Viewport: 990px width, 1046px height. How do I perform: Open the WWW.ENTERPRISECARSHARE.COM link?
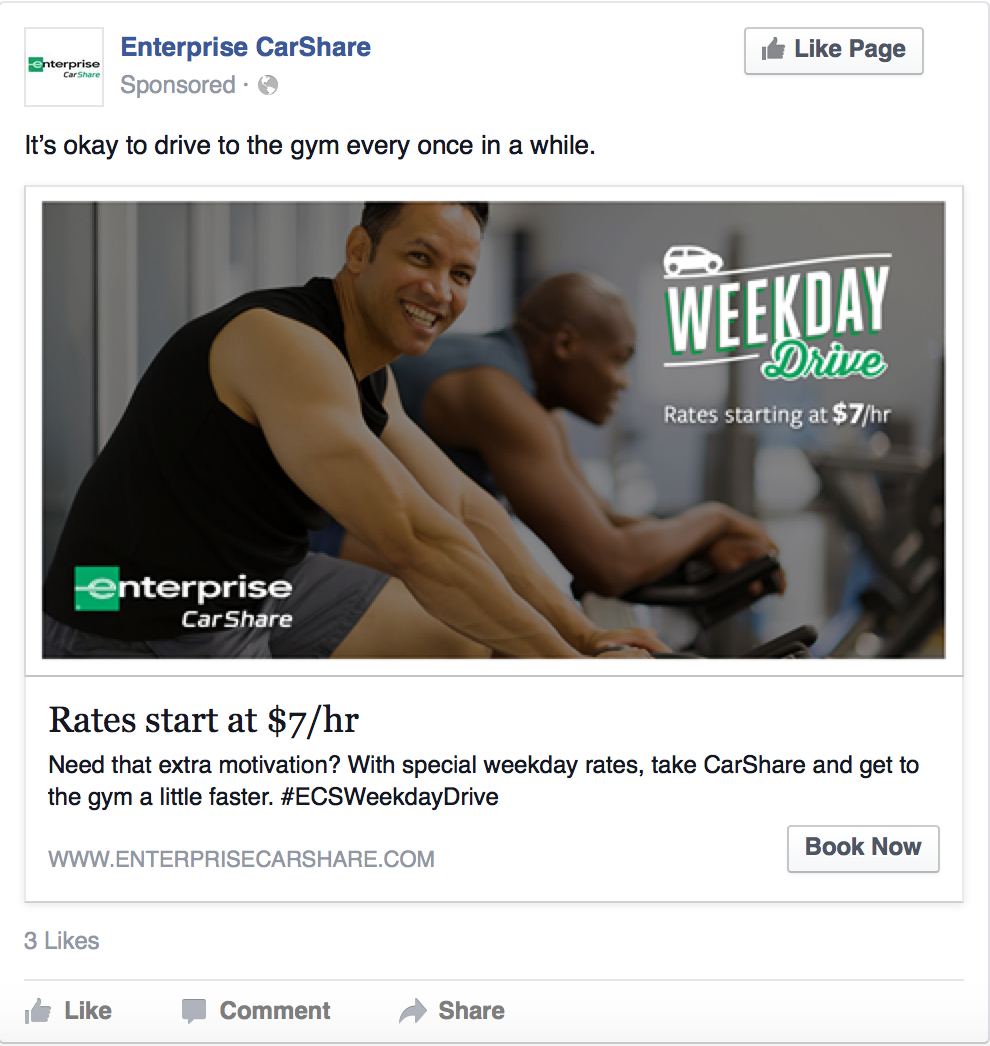(241, 859)
